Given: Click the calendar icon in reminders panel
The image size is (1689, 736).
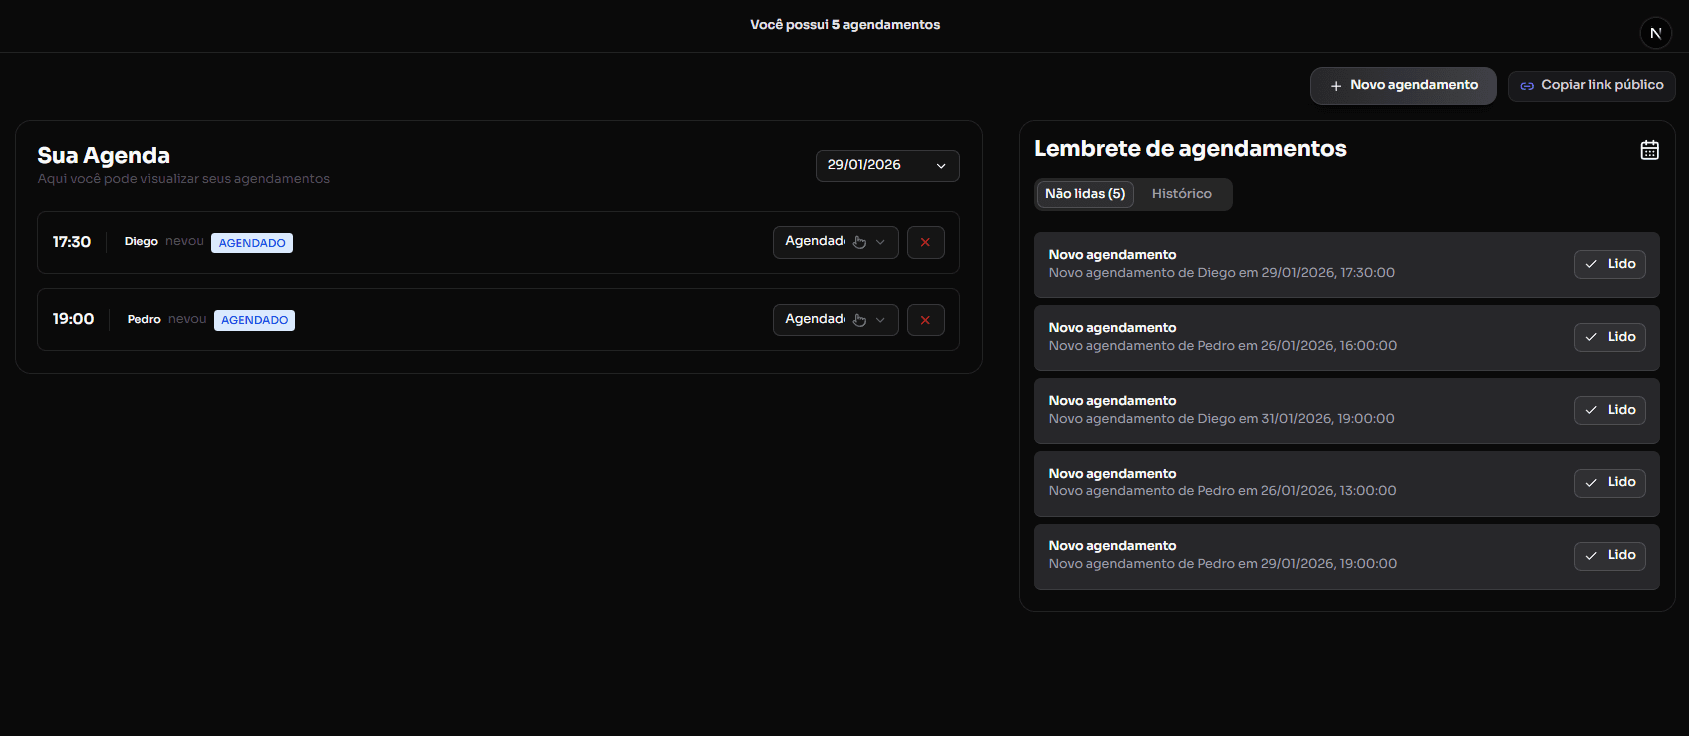Looking at the screenshot, I should [x=1649, y=150].
